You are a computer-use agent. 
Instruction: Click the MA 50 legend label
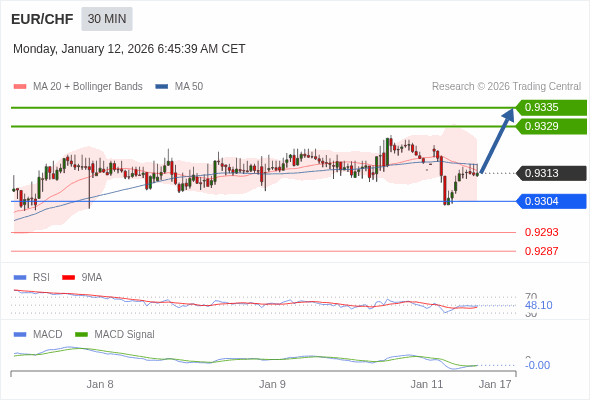[x=189, y=87]
